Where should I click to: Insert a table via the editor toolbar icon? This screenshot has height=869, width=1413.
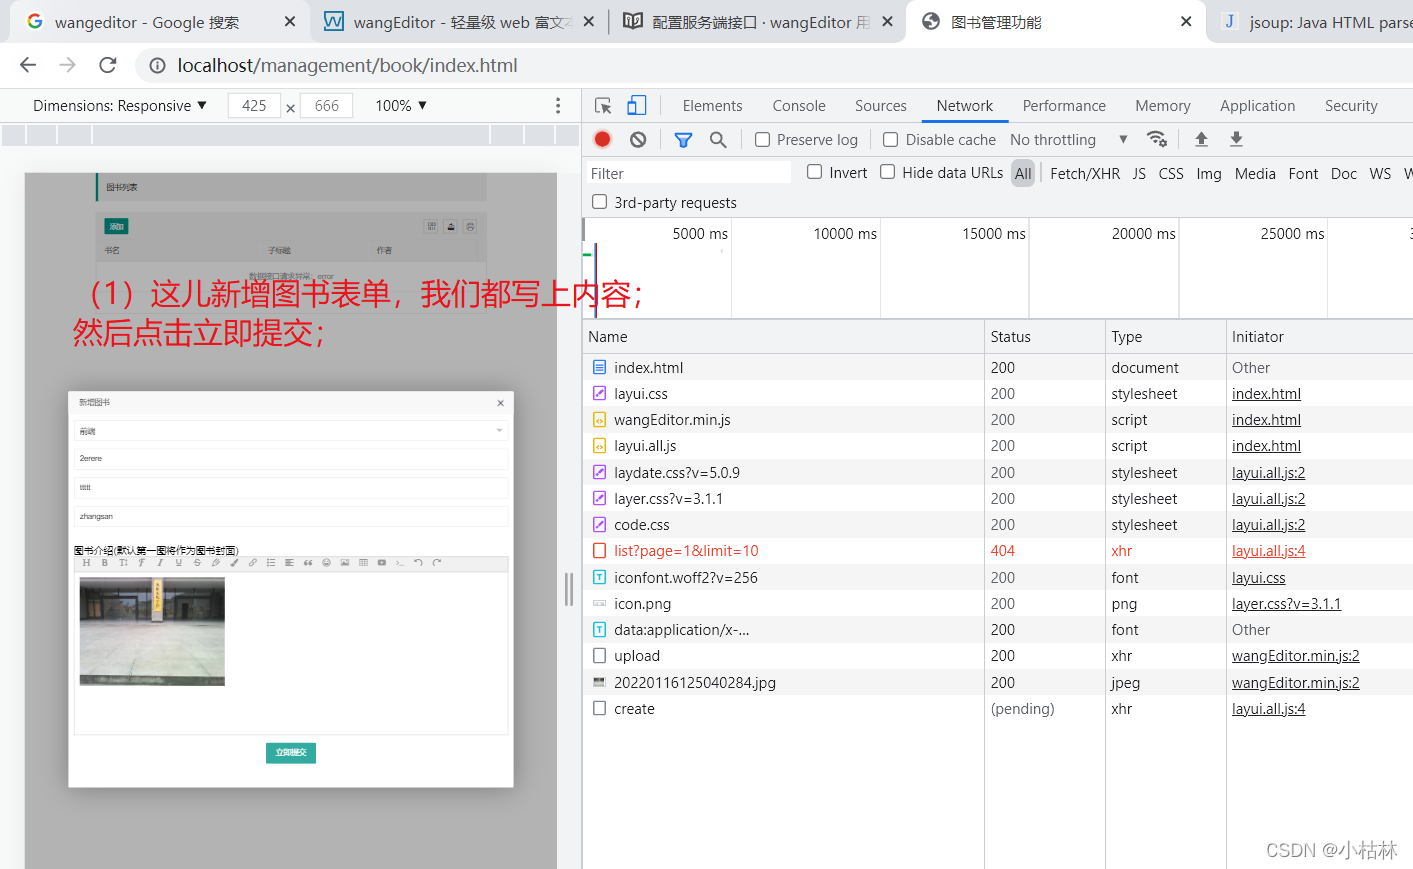pyautogui.click(x=364, y=563)
